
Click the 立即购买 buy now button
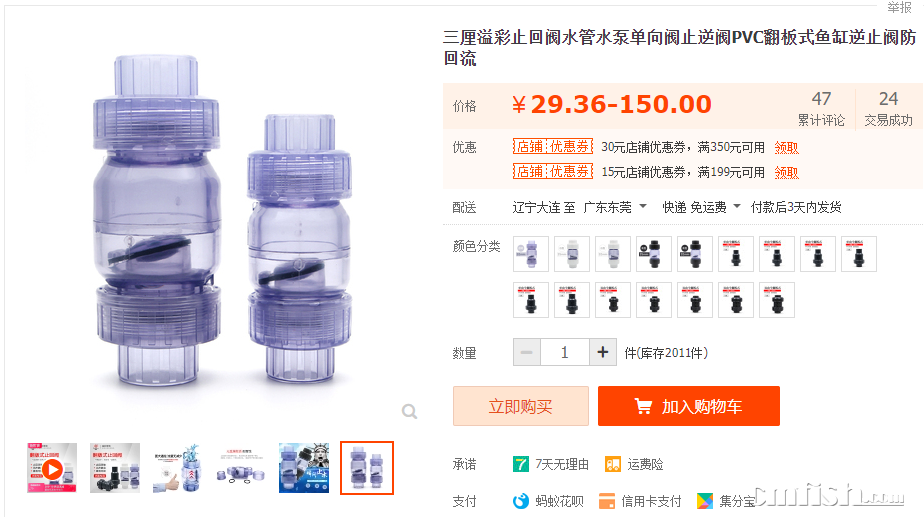coord(520,406)
